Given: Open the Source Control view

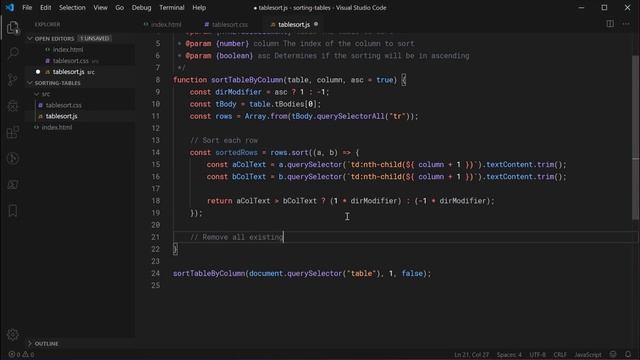Looking at the screenshot, I should [x=13, y=80].
